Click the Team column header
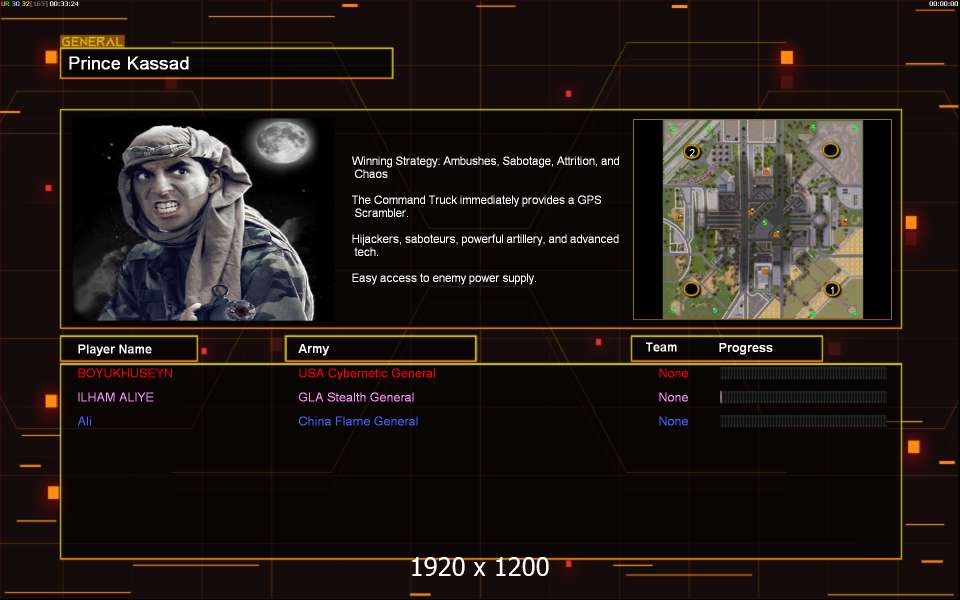The width and height of the screenshot is (960, 600). [x=661, y=348]
